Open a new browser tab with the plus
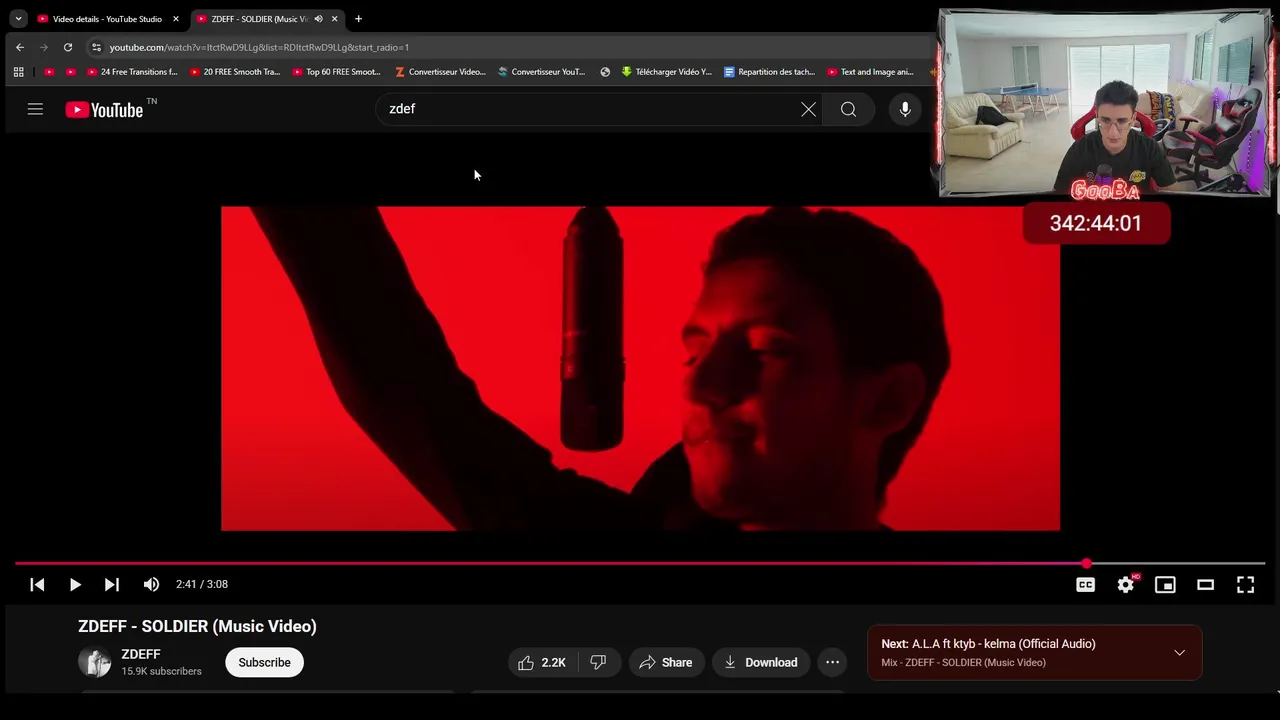 pos(358,19)
